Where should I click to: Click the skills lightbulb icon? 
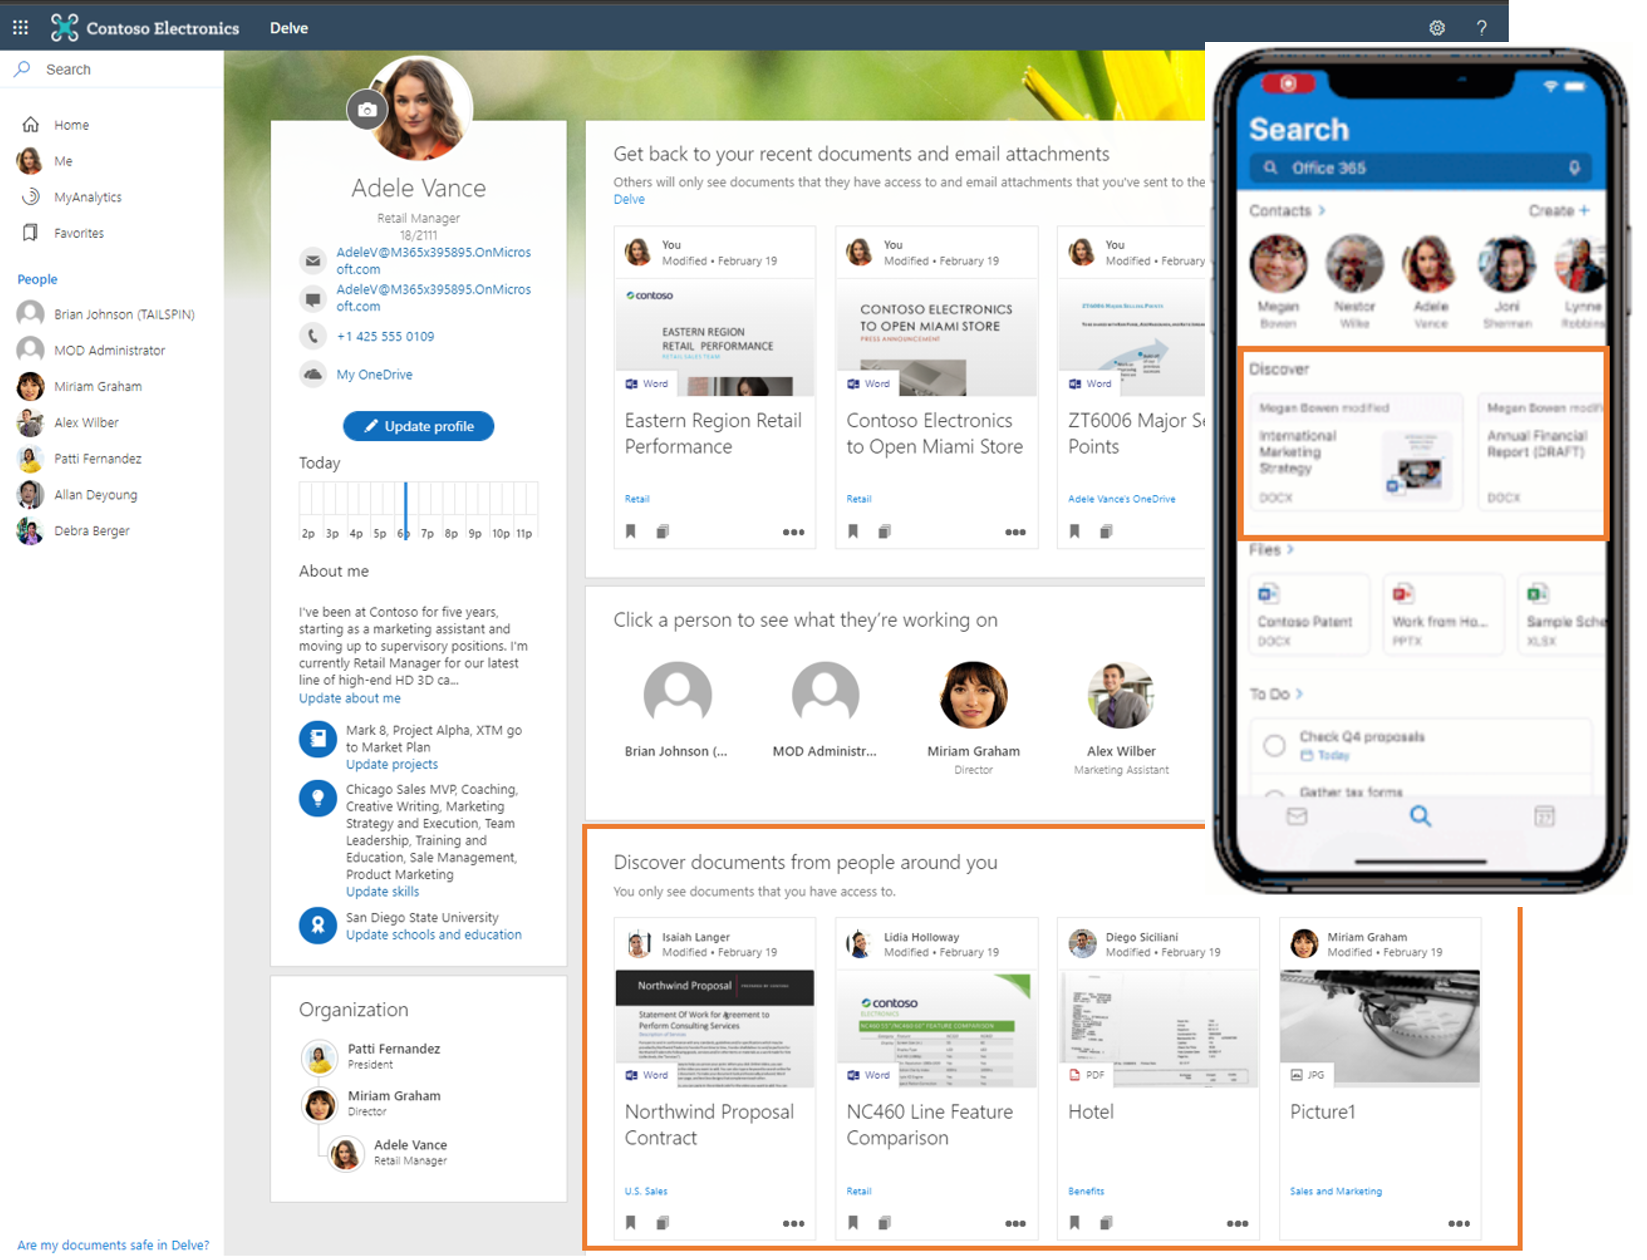[318, 798]
